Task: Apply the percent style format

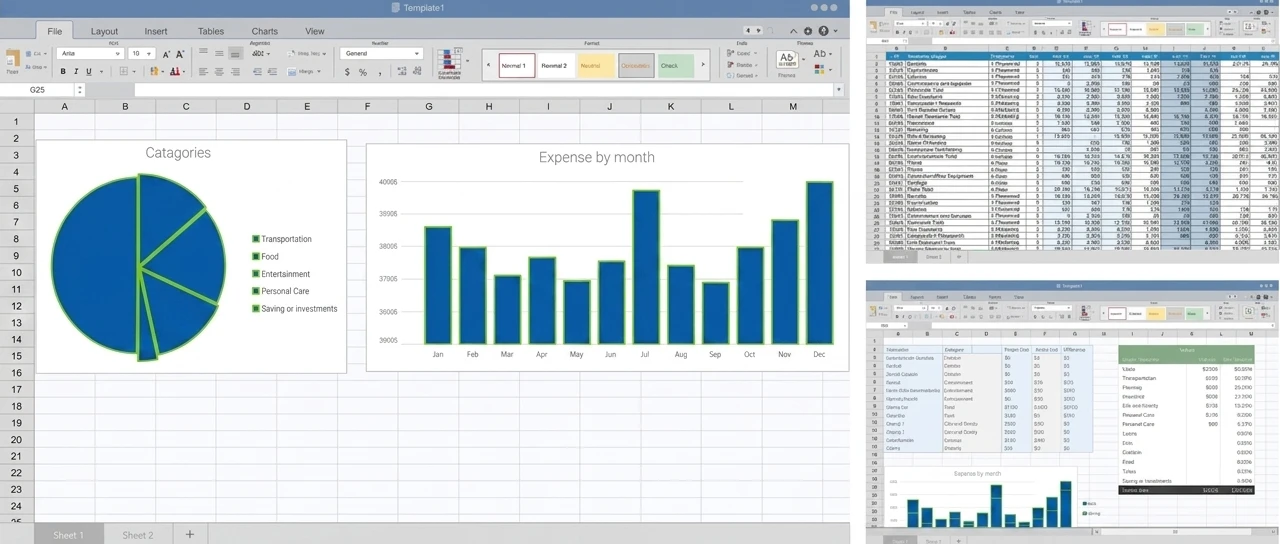Action: tap(363, 72)
